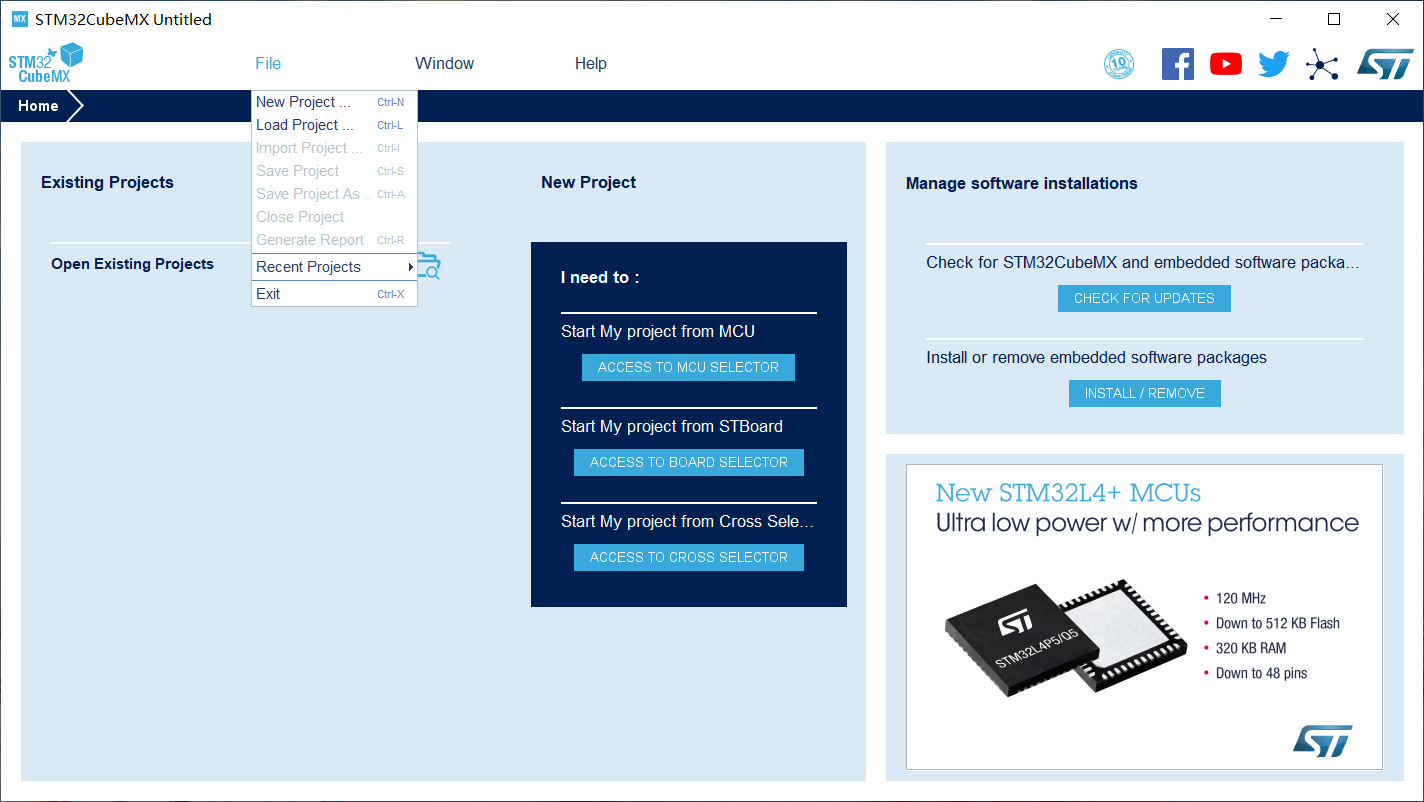Click ACCESS TO CROSS SELECTOR button

pos(688,557)
